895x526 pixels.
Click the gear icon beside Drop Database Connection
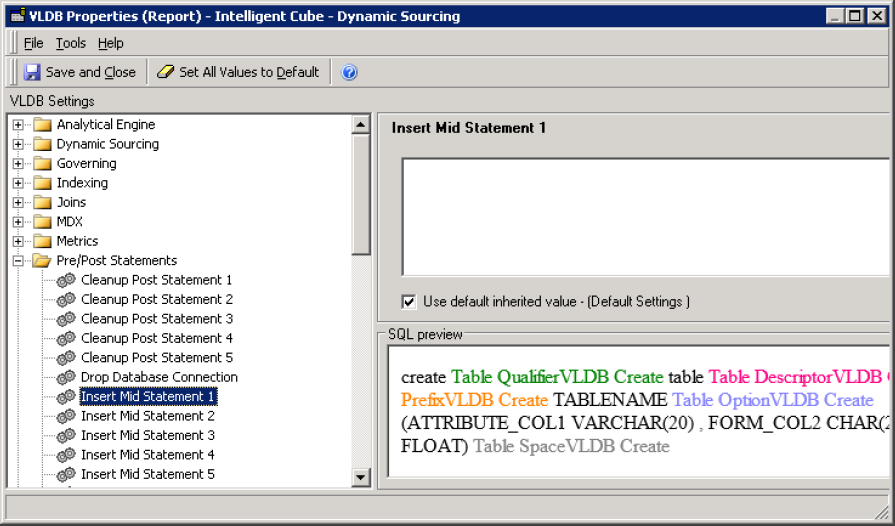(66, 377)
